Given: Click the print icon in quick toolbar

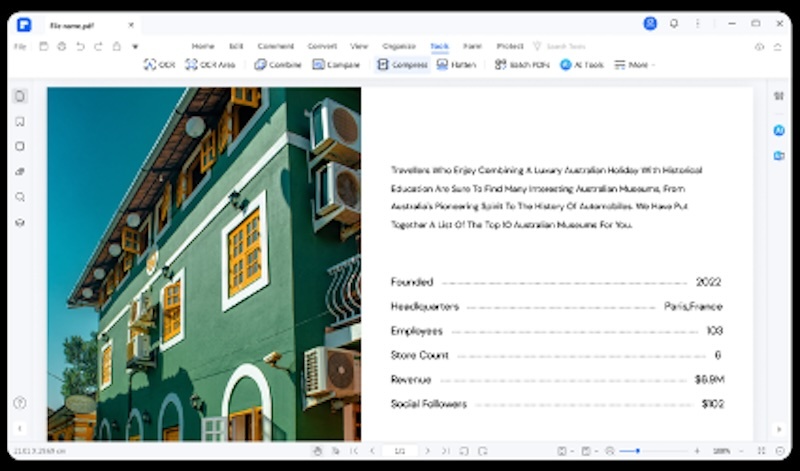Looking at the screenshot, I should coord(62,46).
